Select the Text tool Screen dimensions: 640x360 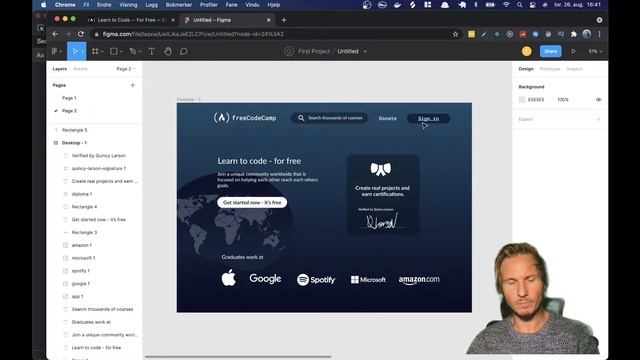(x=151, y=51)
